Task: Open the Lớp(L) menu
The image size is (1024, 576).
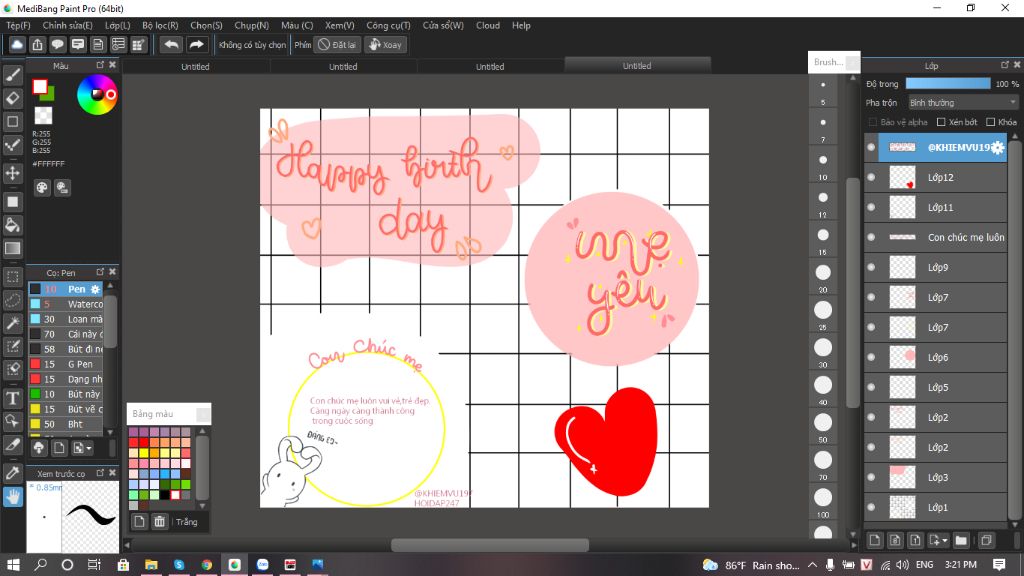Action: coord(118,25)
